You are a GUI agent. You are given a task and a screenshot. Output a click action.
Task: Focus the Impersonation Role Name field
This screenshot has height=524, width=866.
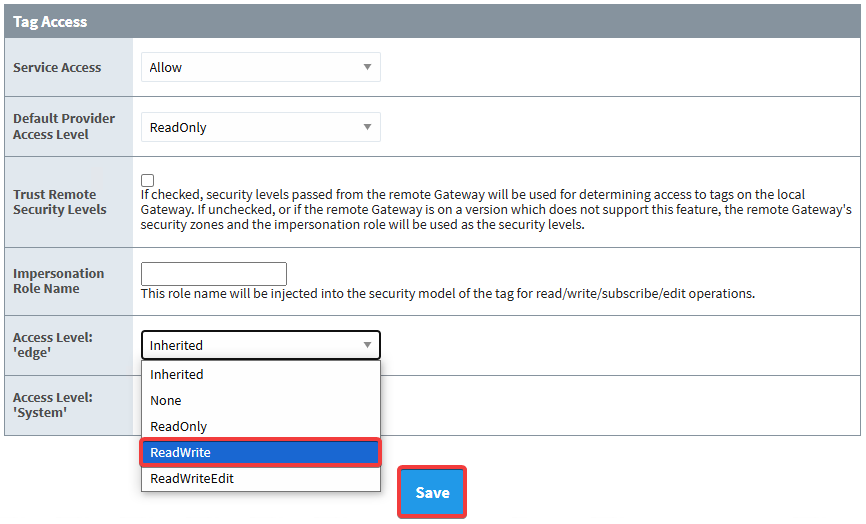pos(214,274)
